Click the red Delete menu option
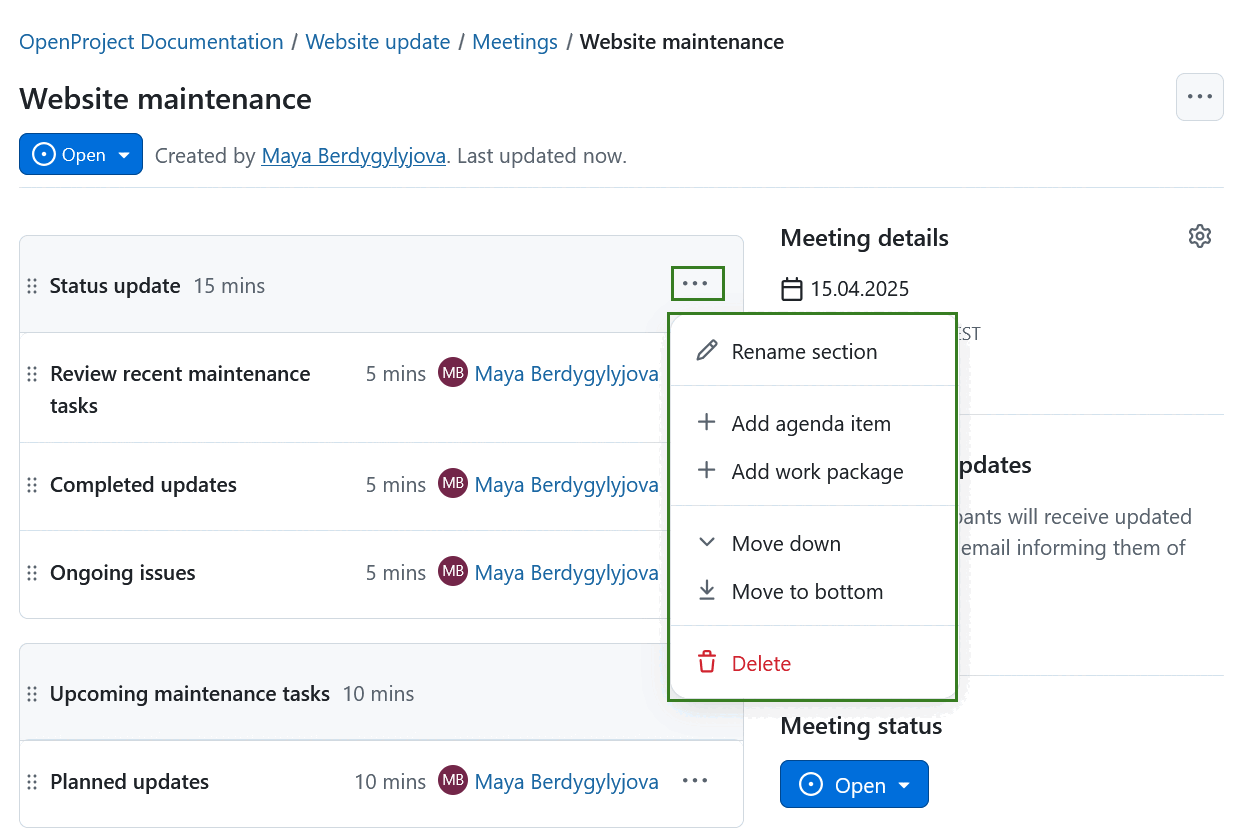This screenshot has height=832, width=1239. [x=761, y=664]
